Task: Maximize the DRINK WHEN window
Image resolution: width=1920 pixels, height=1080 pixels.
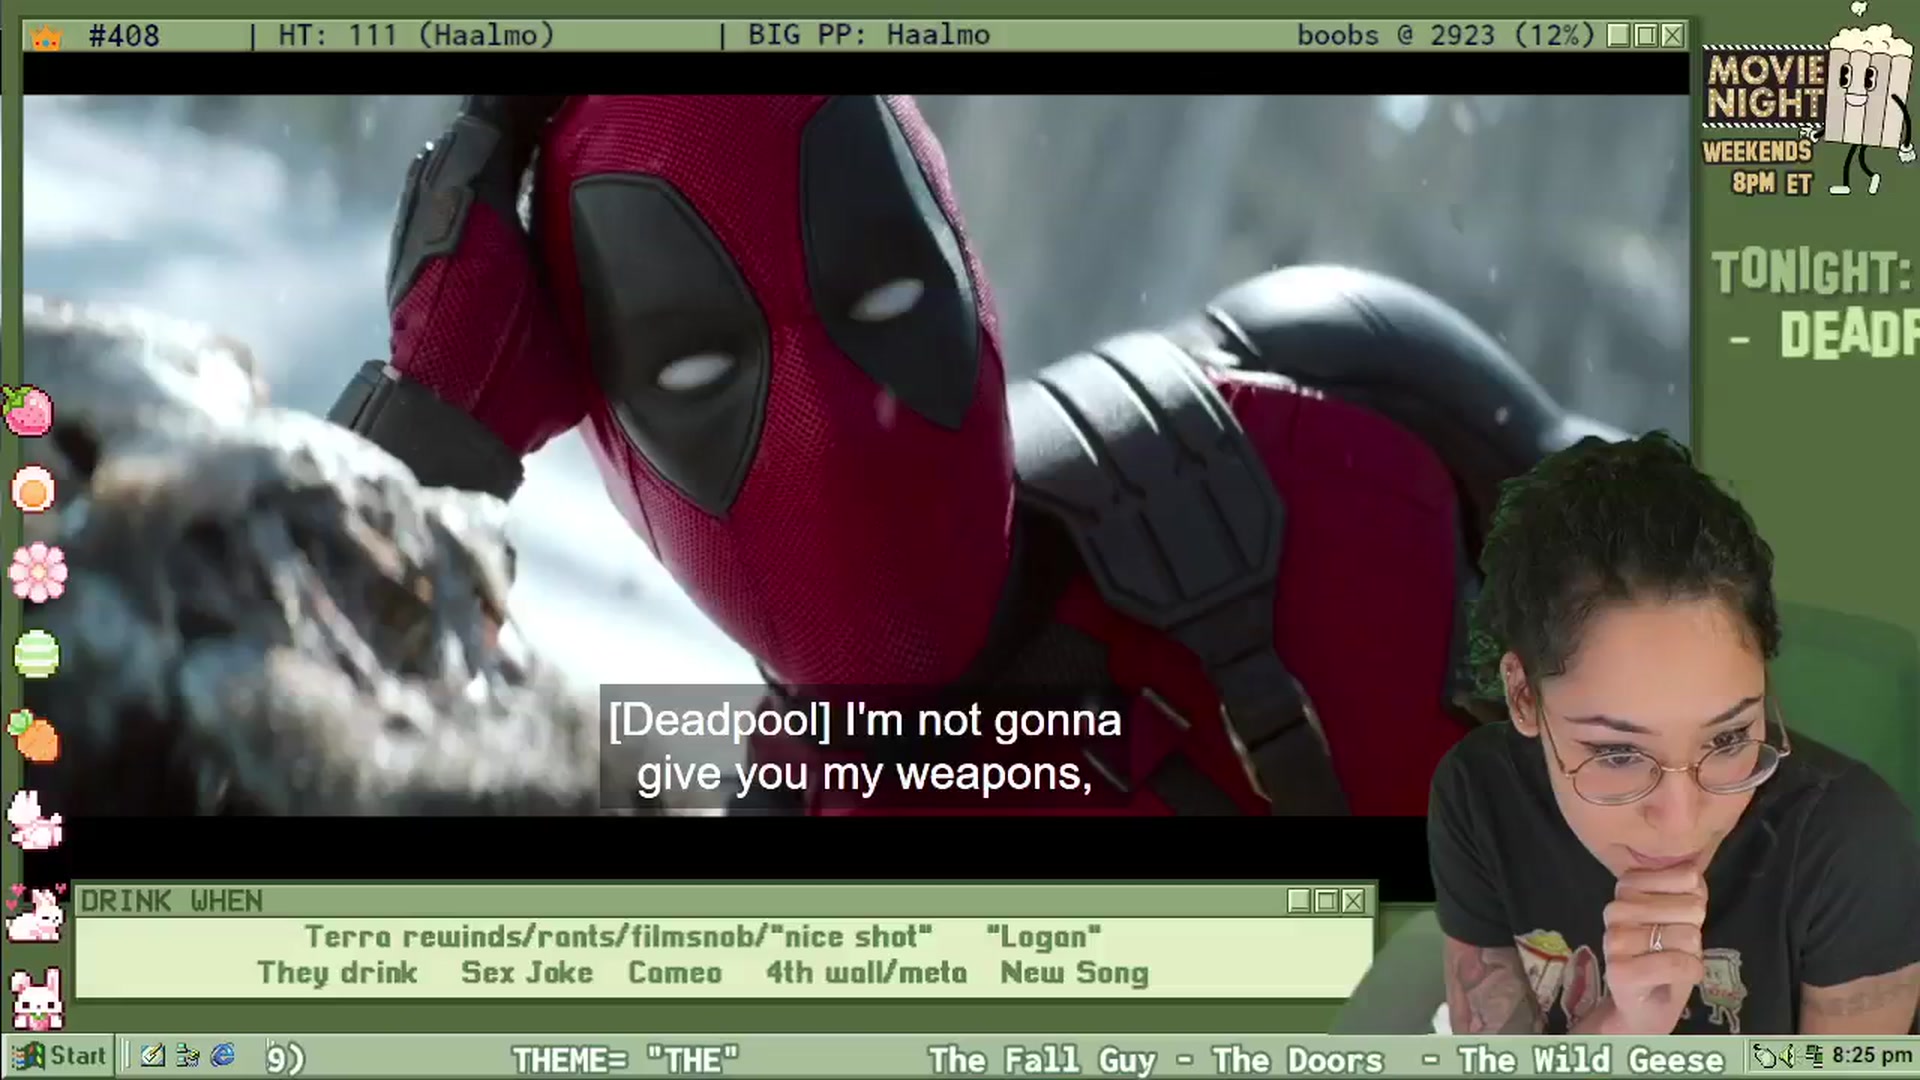Action: click(1326, 901)
